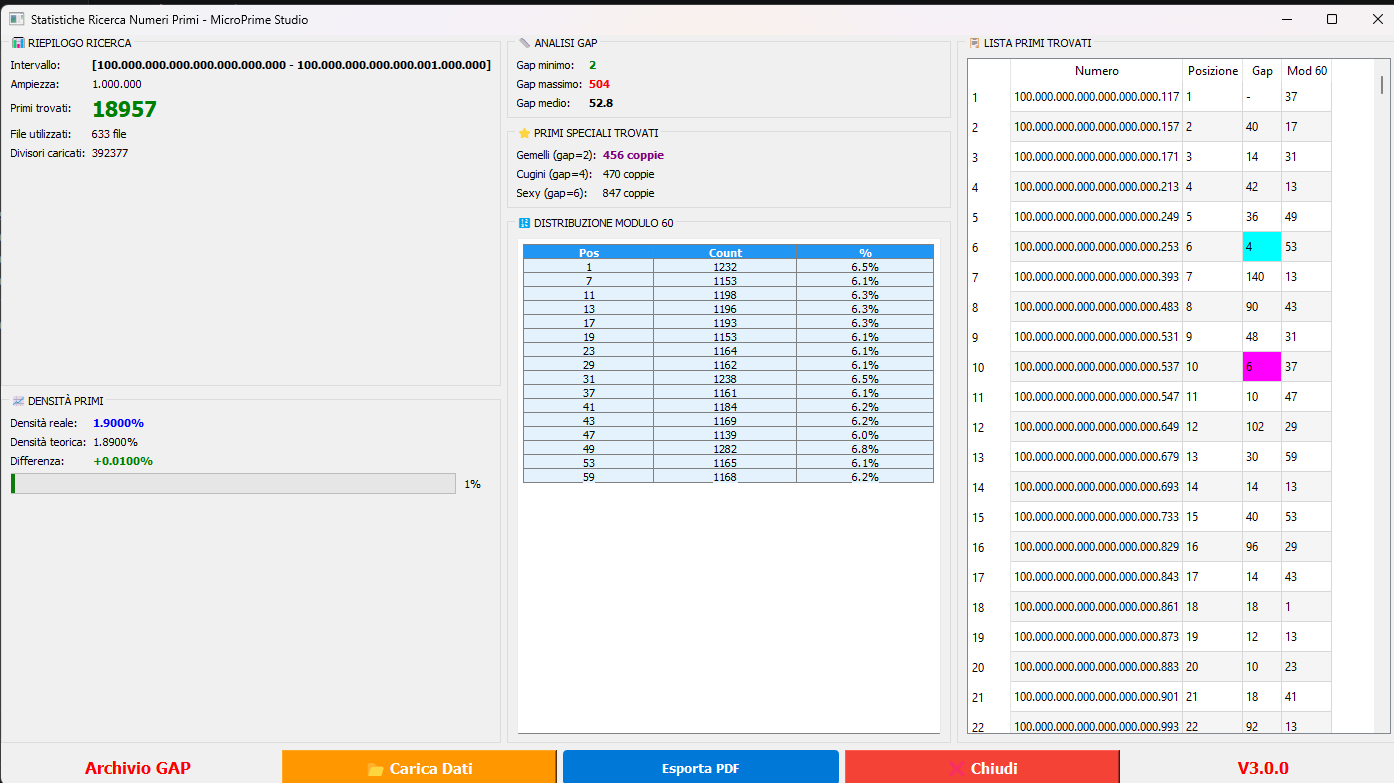Click the Ampiezza value 1.000.000
1394x783 pixels.
pyautogui.click(x=117, y=85)
